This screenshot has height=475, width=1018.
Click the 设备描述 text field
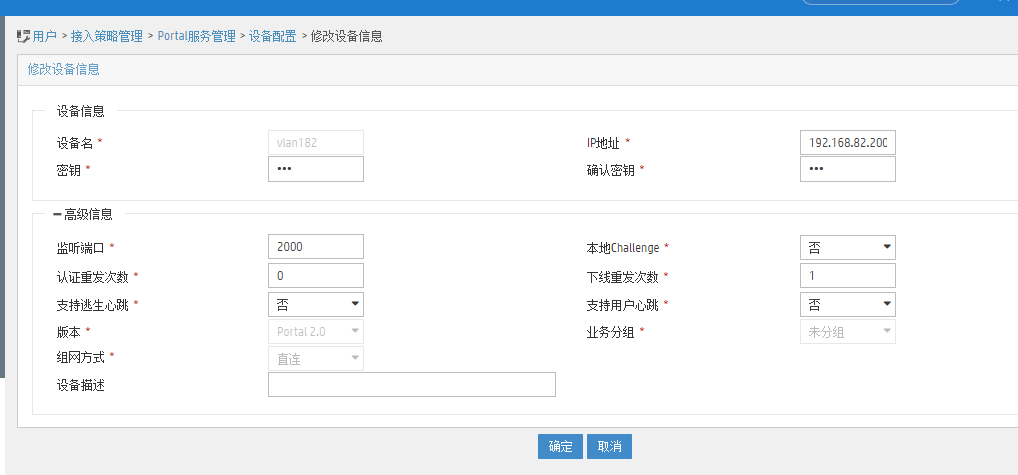[411, 385]
